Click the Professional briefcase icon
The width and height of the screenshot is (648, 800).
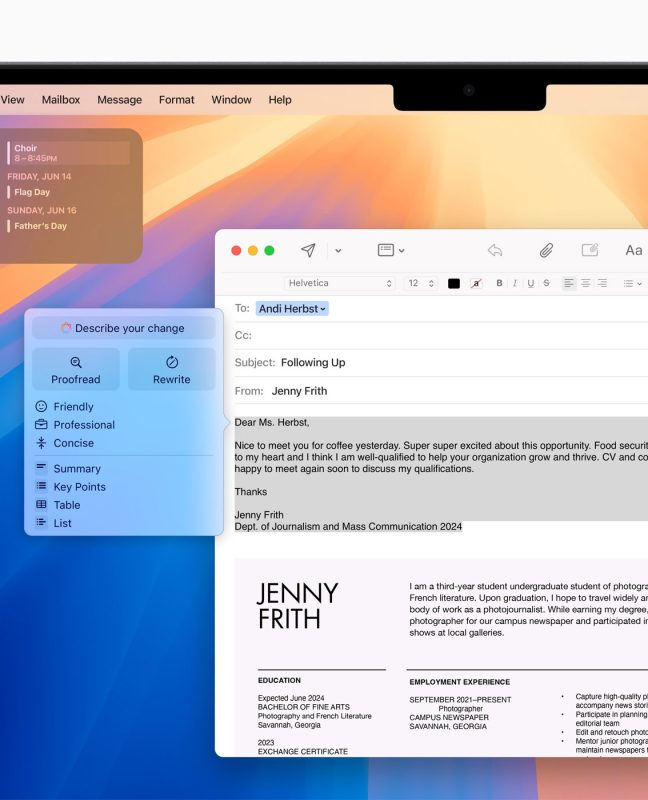point(41,424)
